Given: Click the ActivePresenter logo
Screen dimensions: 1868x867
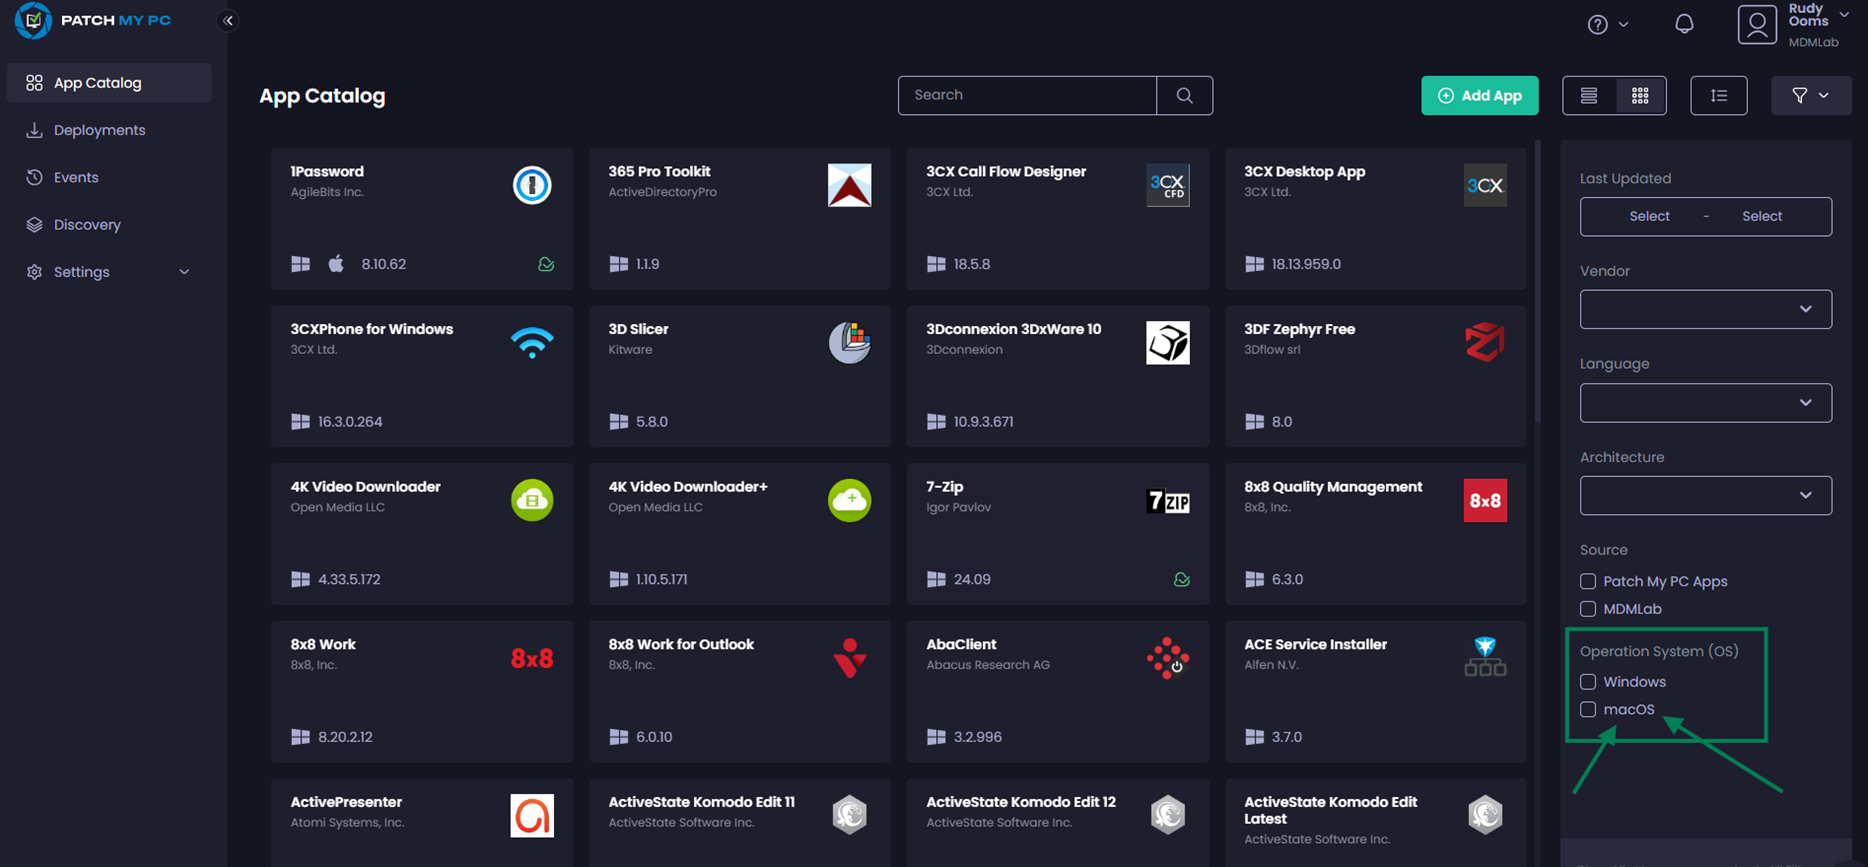Looking at the screenshot, I should pyautogui.click(x=532, y=816).
